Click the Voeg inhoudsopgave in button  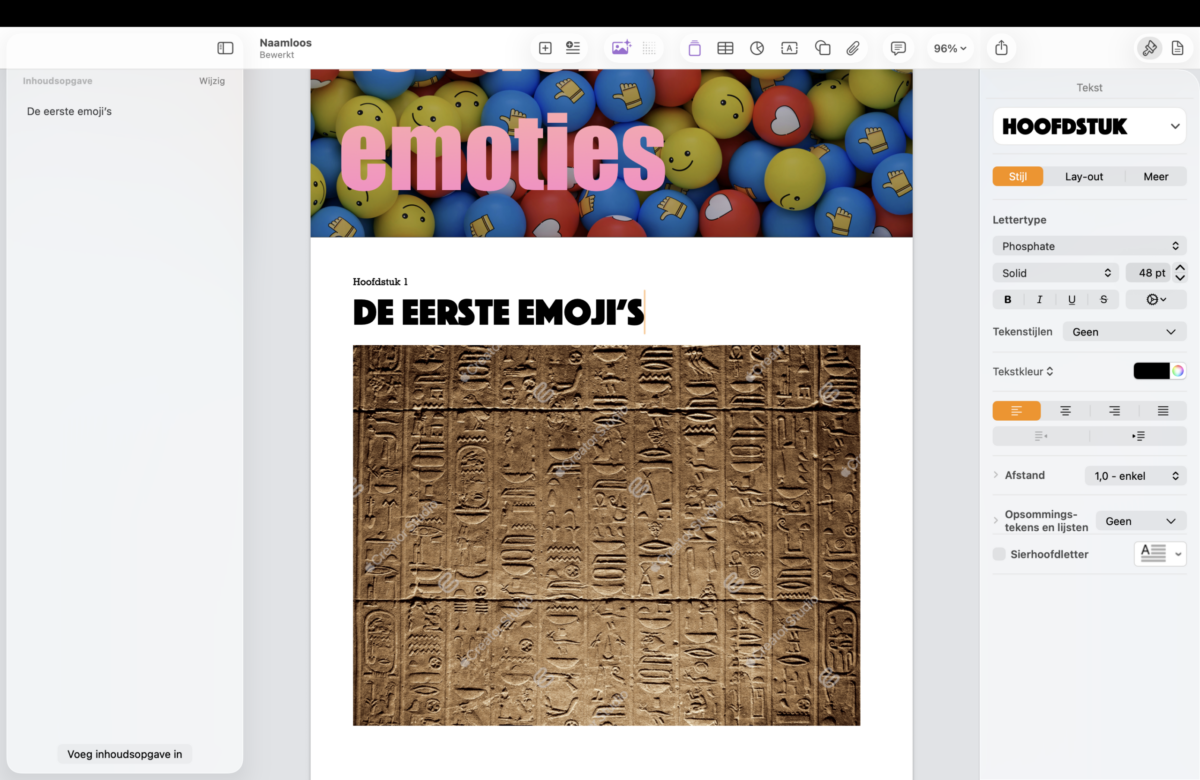click(x=125, y=755)
